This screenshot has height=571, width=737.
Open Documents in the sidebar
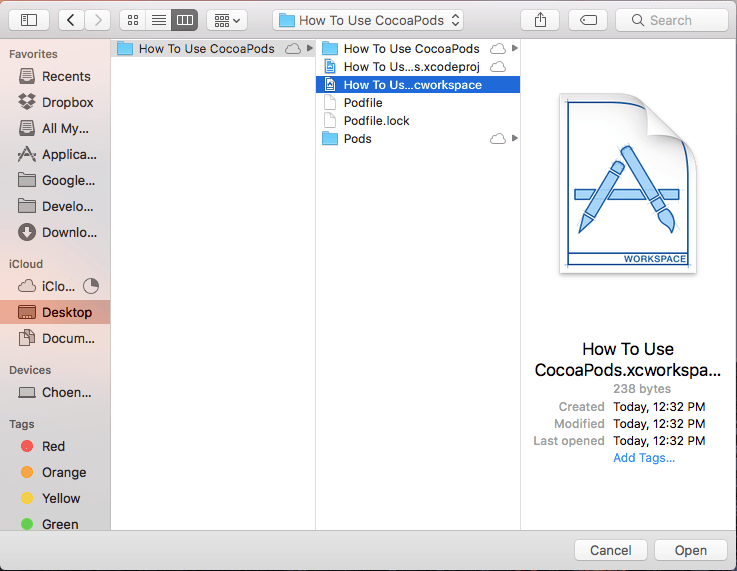coord(55,338)
